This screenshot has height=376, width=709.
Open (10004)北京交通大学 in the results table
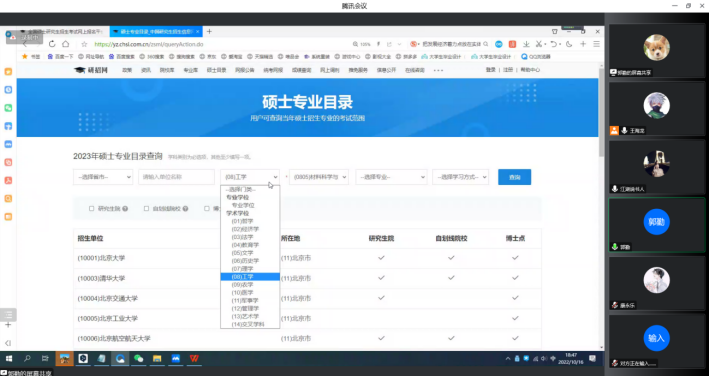pos(108,298)
